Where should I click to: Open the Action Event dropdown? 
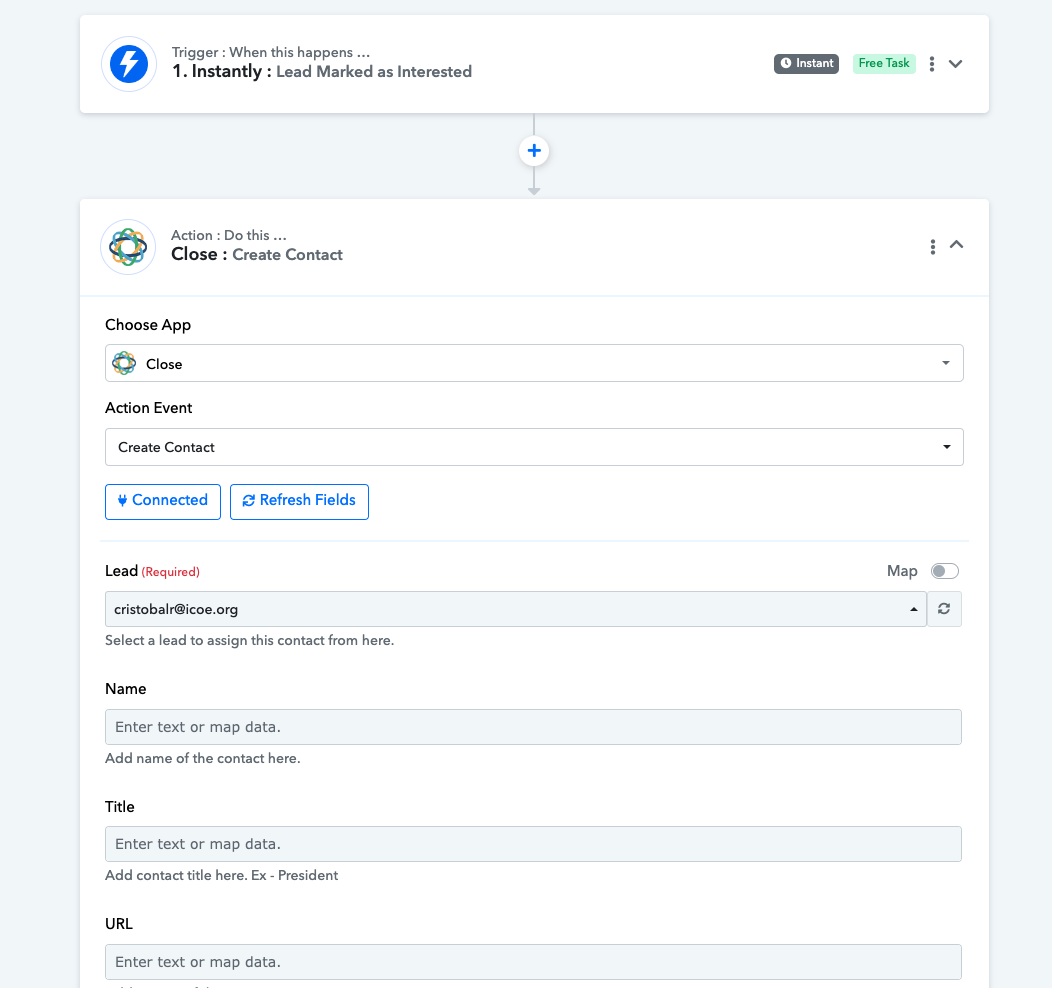tap(534, 447)
